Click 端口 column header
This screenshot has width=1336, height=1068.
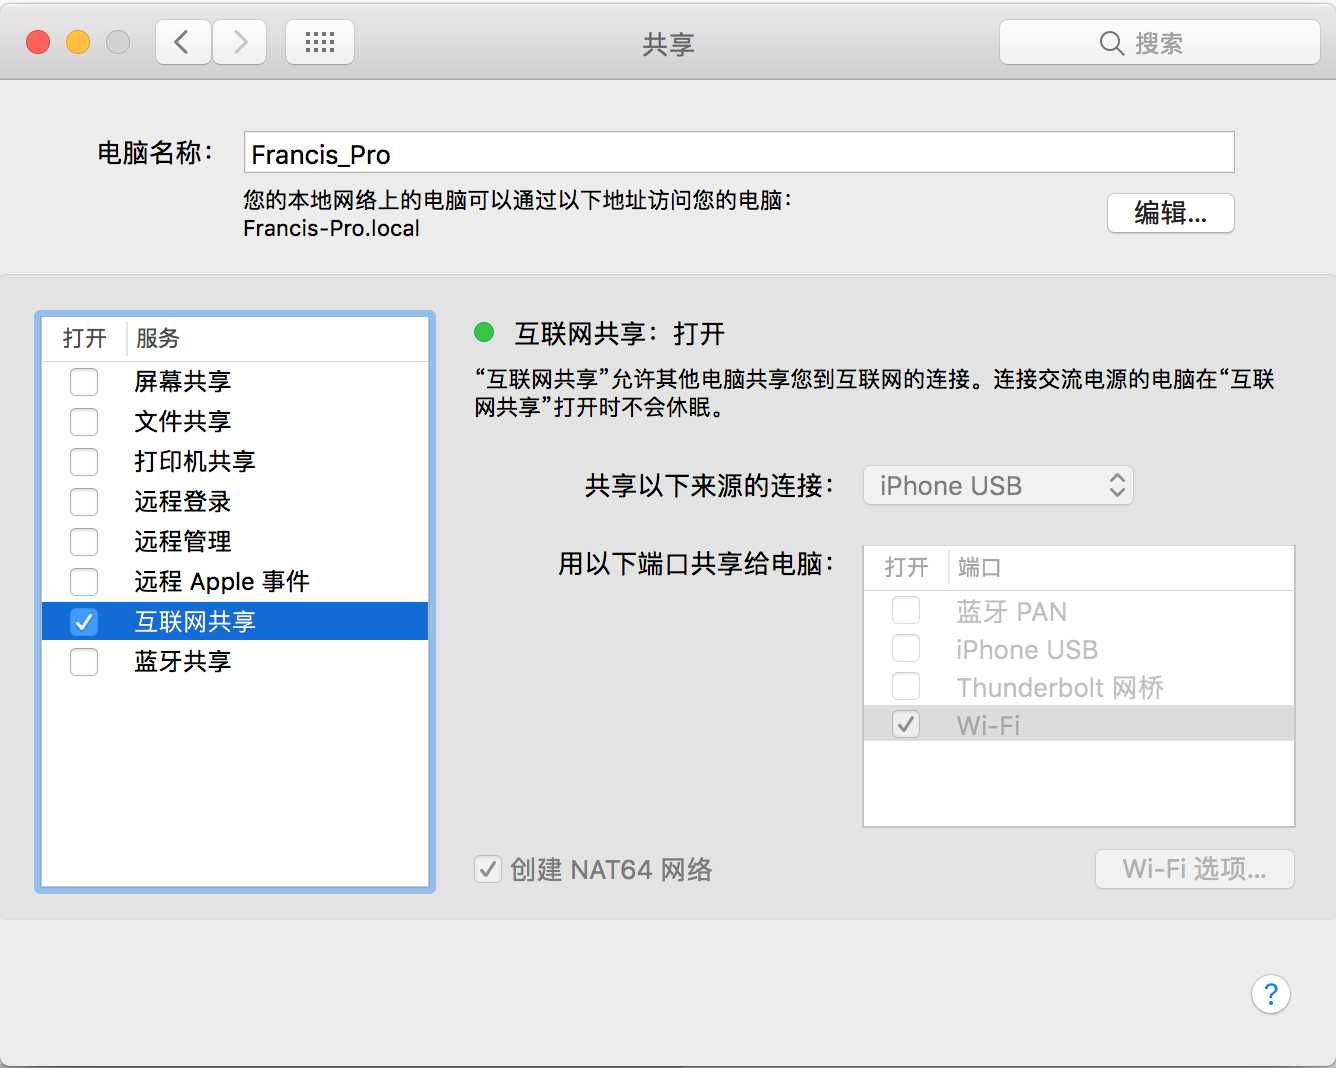coord(979,567)
